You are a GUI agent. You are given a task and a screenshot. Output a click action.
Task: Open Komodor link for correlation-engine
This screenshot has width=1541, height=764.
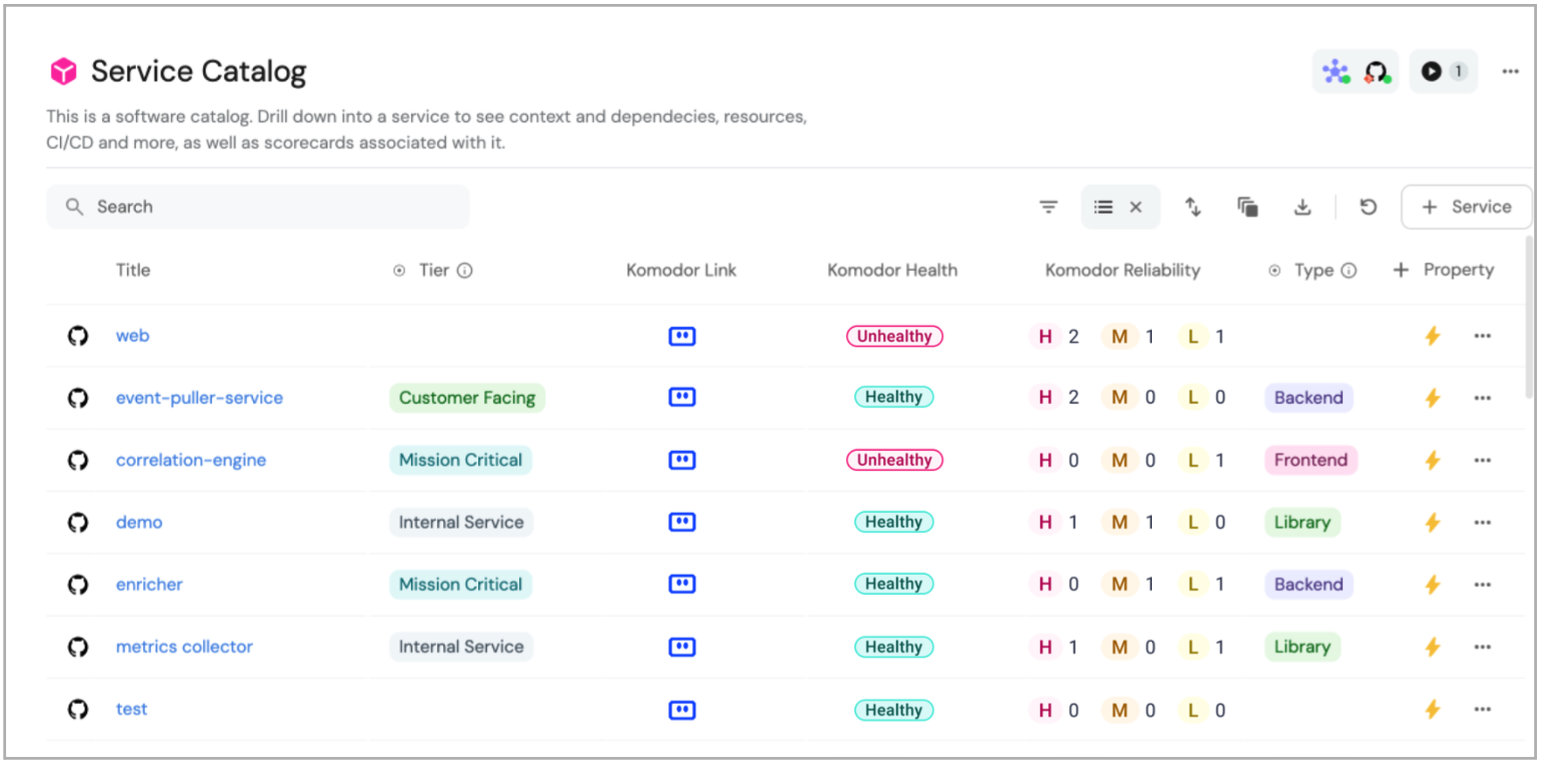[x=682, y=460]
